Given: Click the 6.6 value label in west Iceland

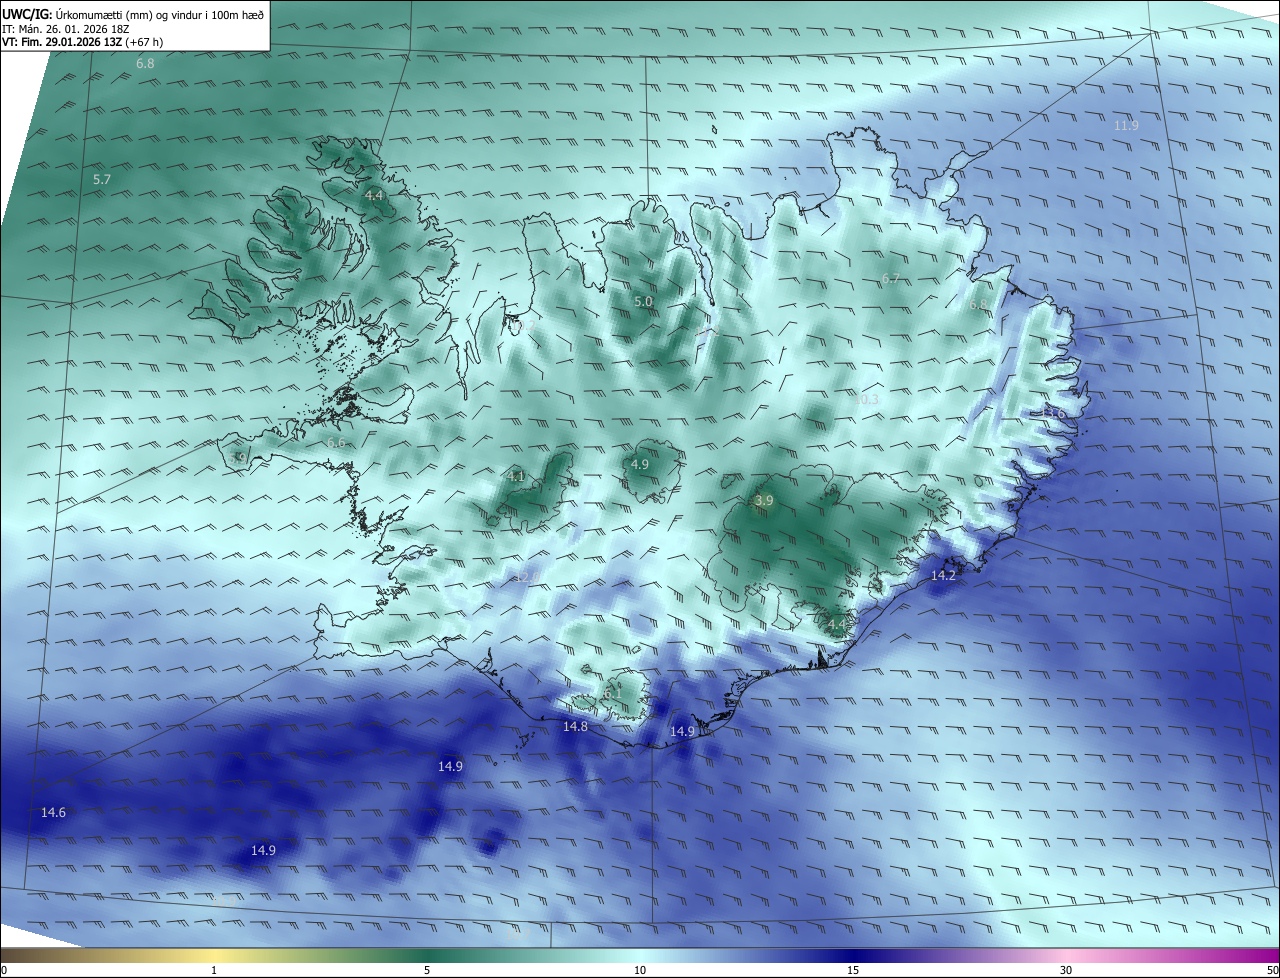Looking at the screenshot, I should [x=336, y=442].
